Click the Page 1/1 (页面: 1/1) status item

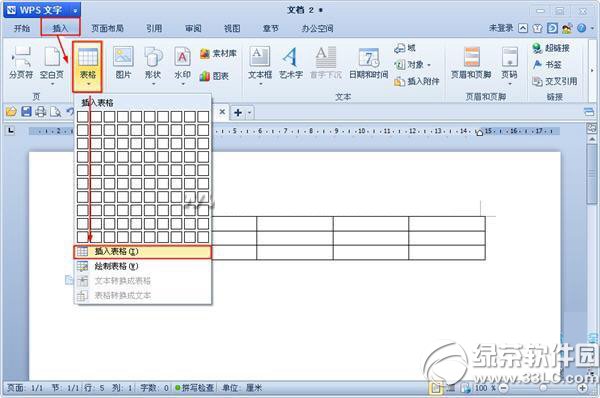tap(25, 388)
